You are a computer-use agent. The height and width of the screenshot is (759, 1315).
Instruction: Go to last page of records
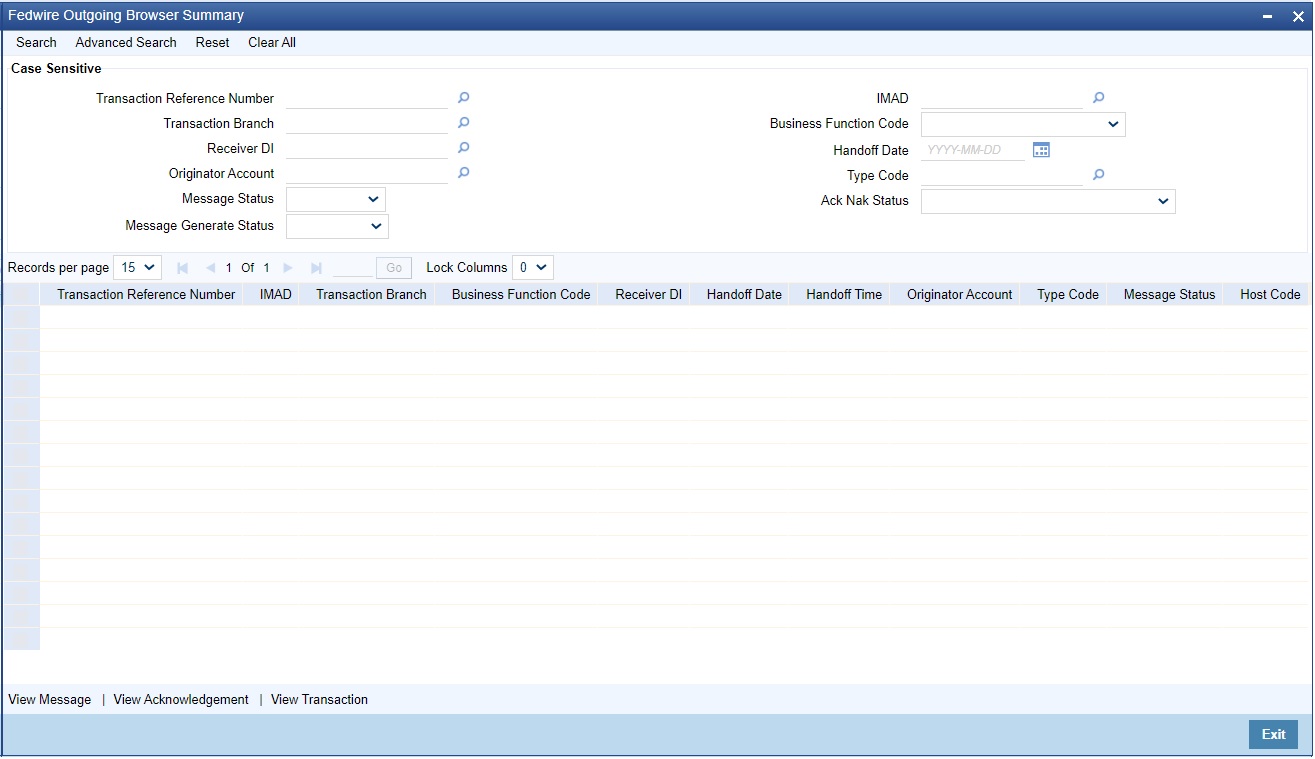pos(316,268)
